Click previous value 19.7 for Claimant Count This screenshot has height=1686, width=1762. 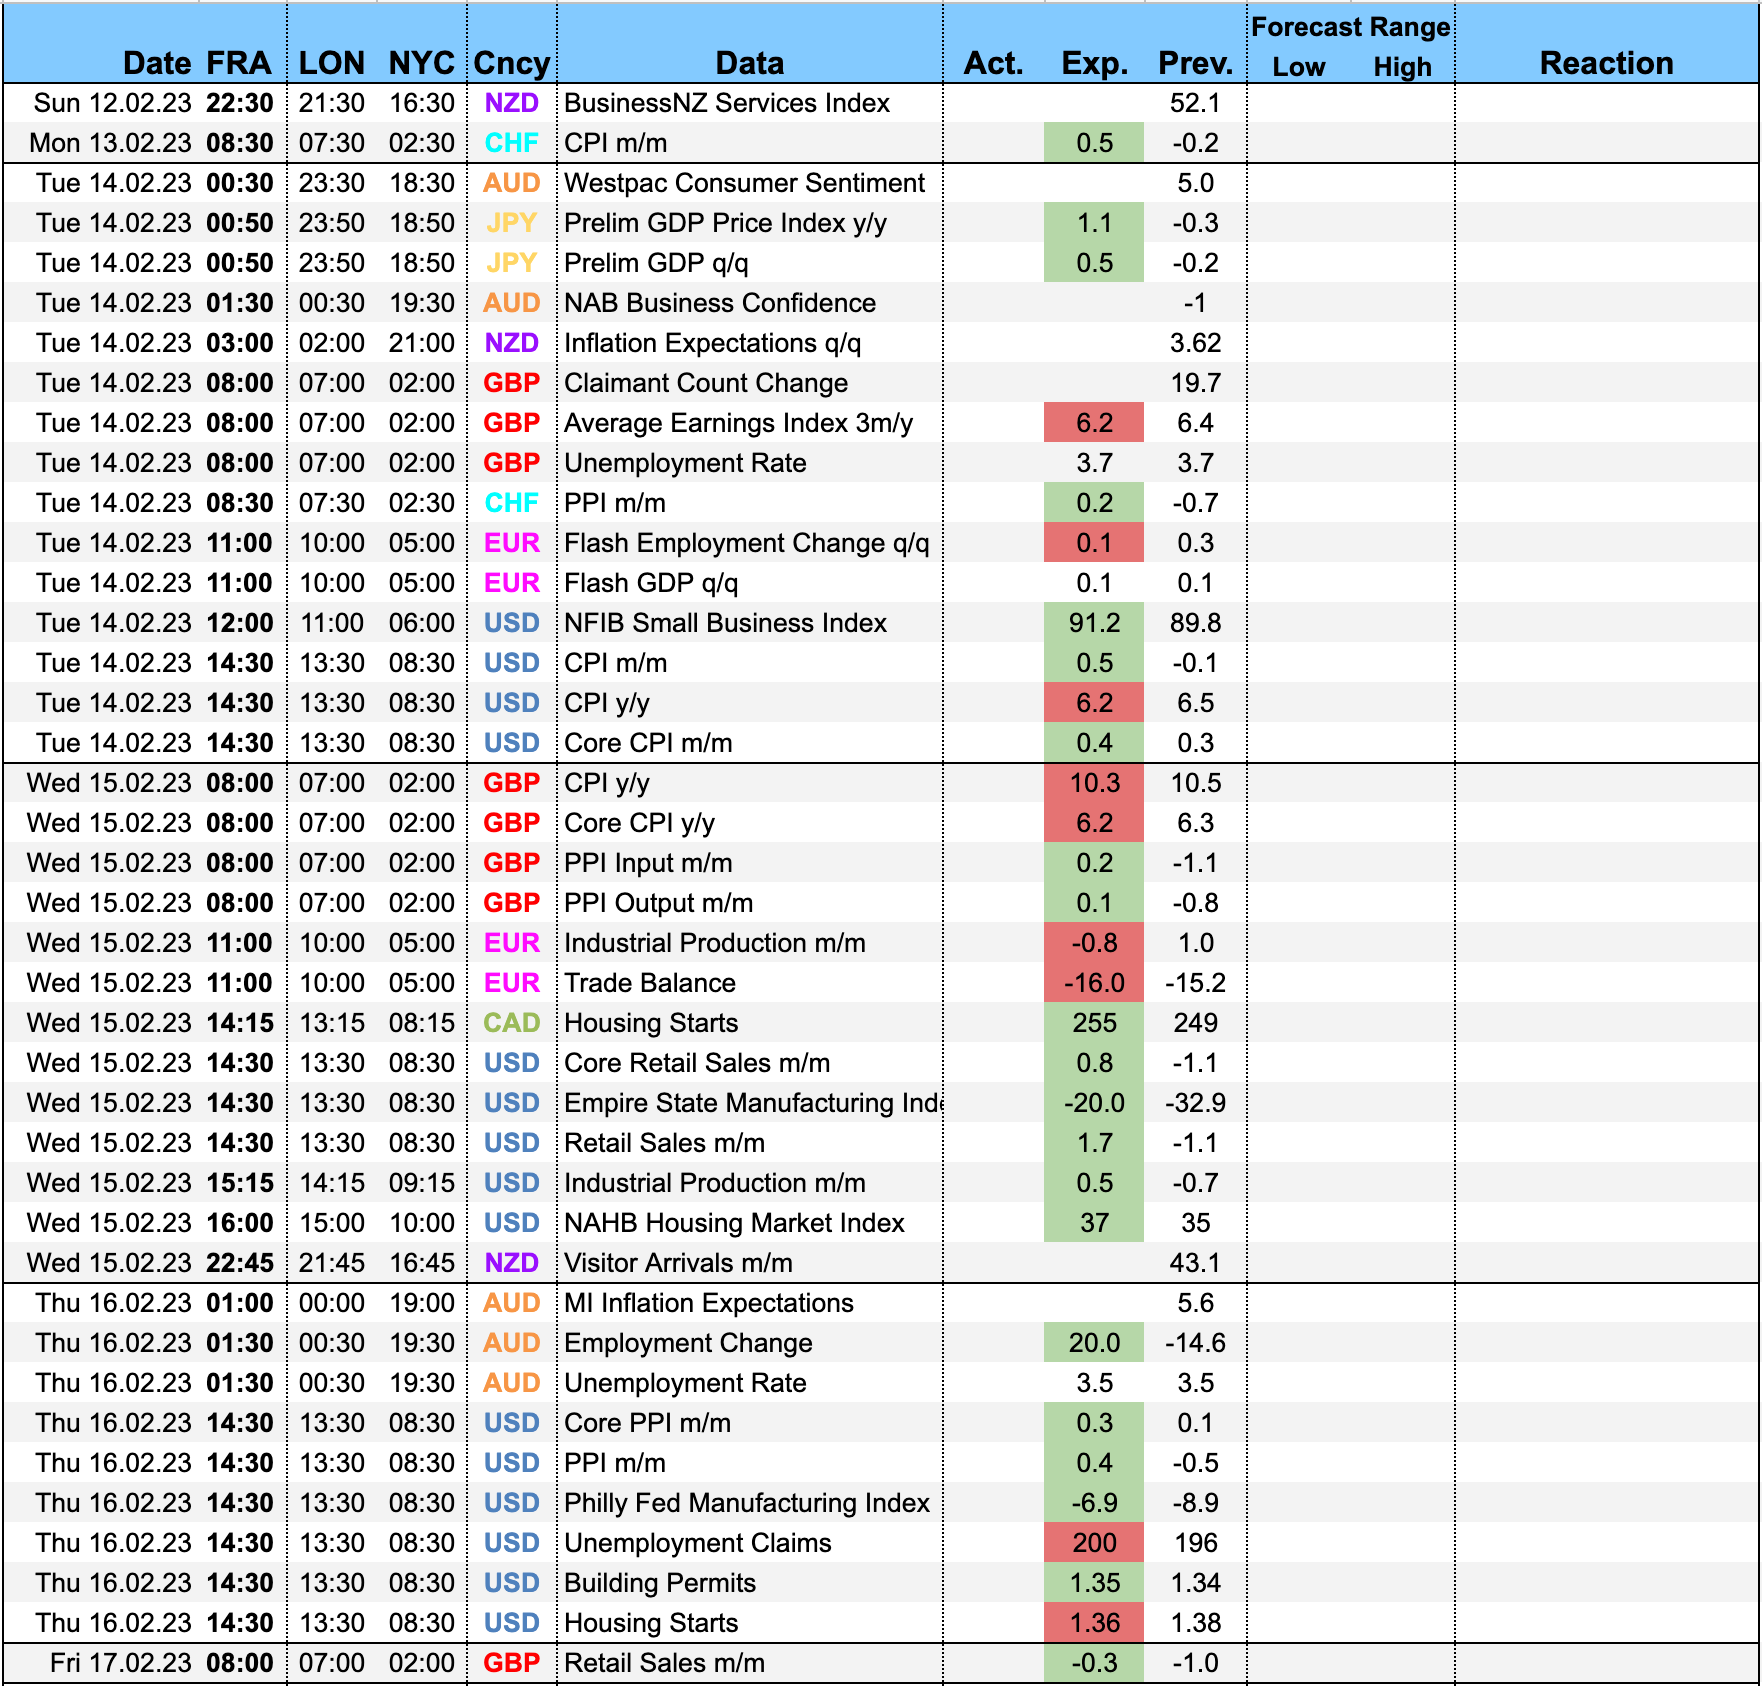(x=1195, y=383)
